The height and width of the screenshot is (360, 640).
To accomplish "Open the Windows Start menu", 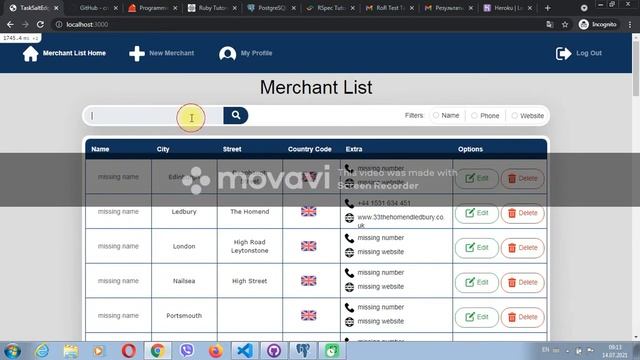I will click(12, 351).
